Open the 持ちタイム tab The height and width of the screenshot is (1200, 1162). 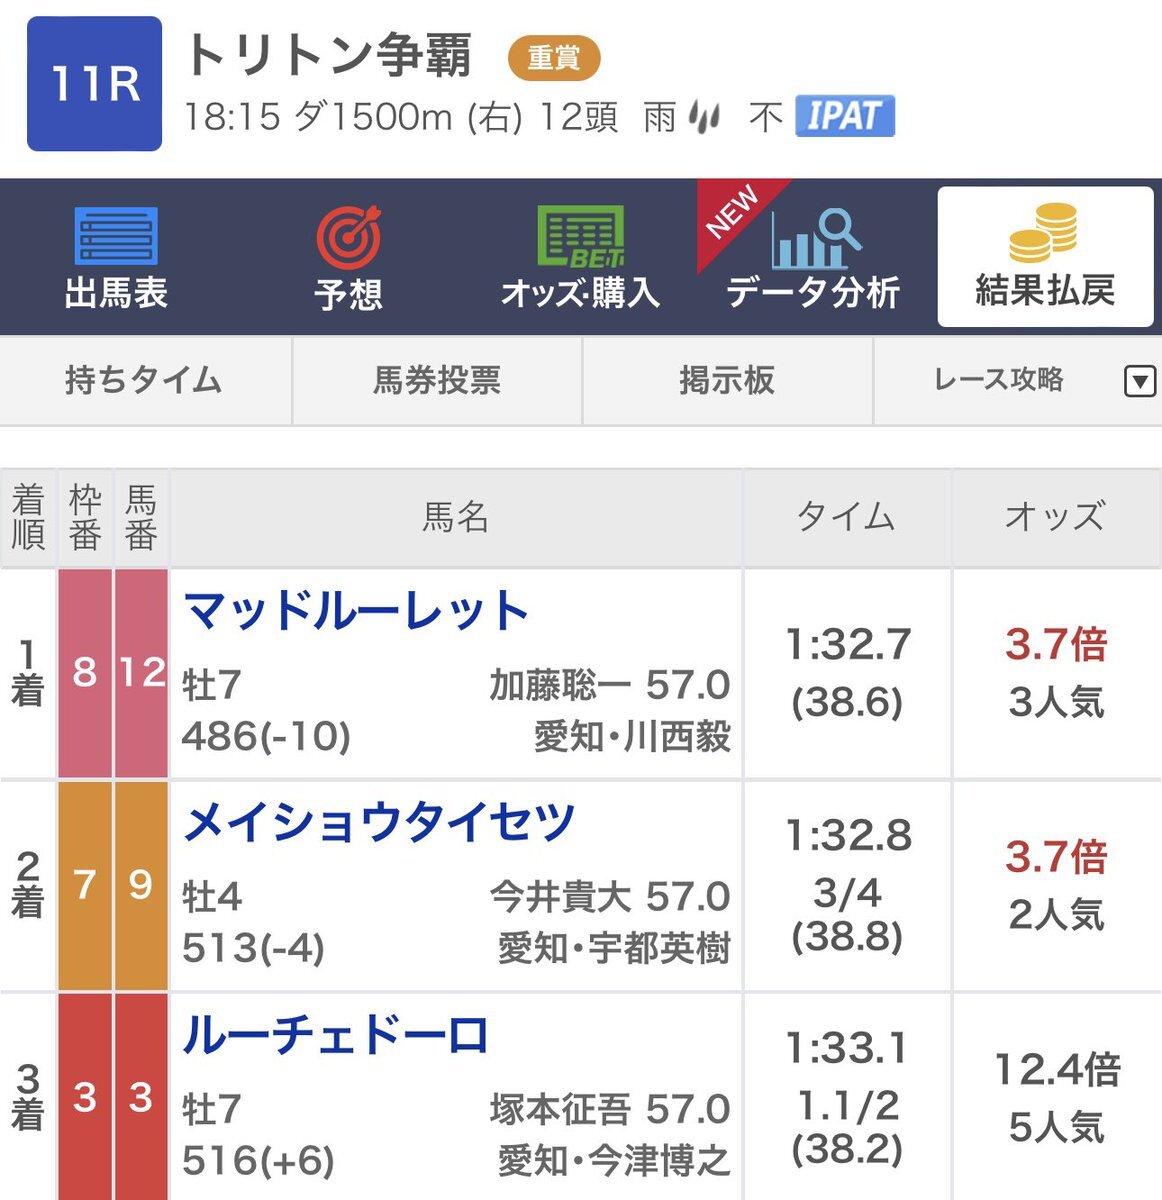pos(144,381)
